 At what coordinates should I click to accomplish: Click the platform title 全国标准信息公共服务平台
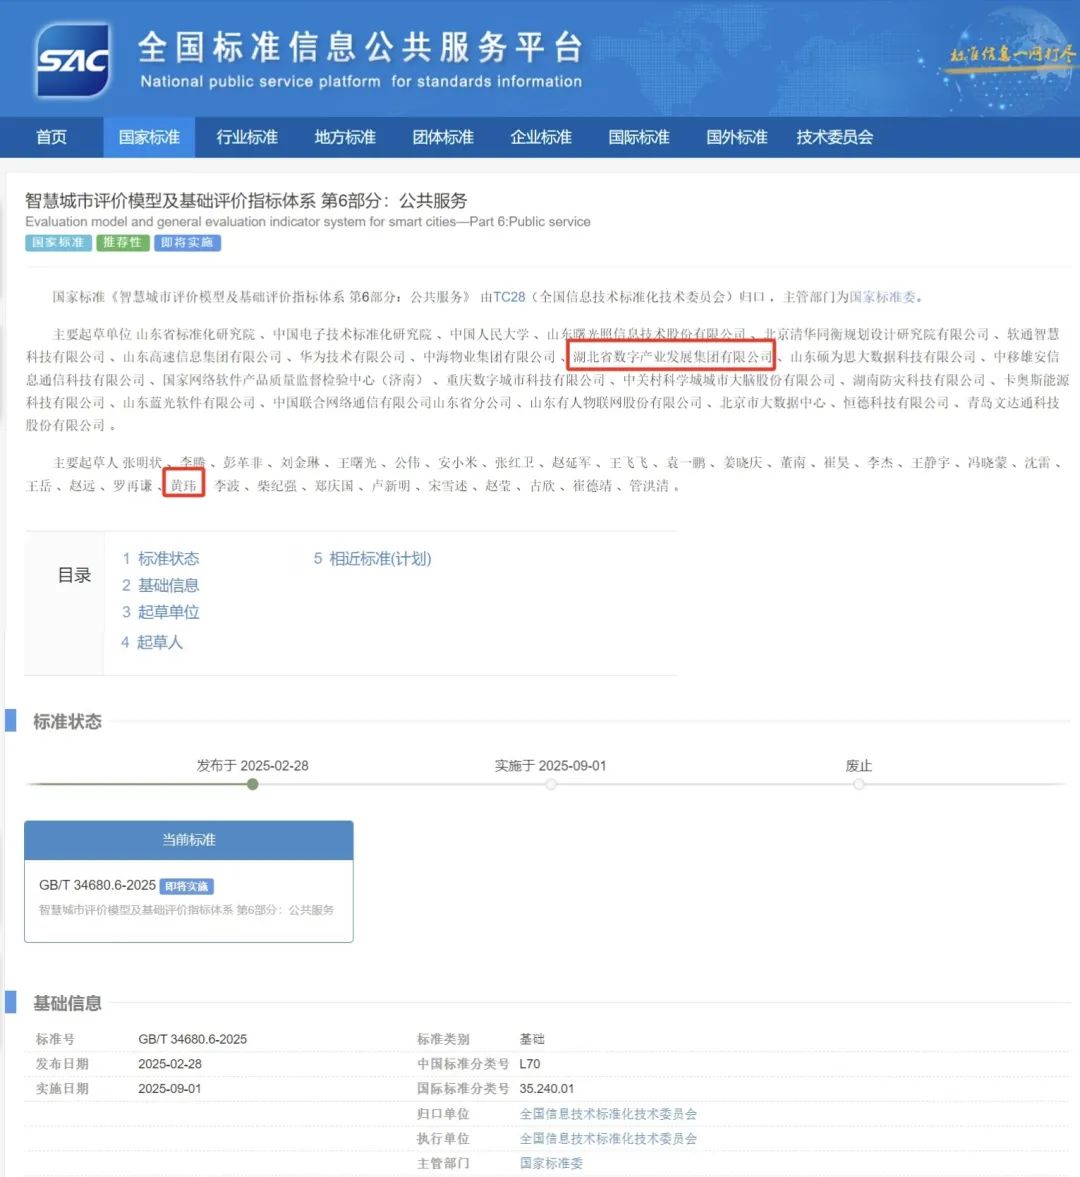click(360, 47)
